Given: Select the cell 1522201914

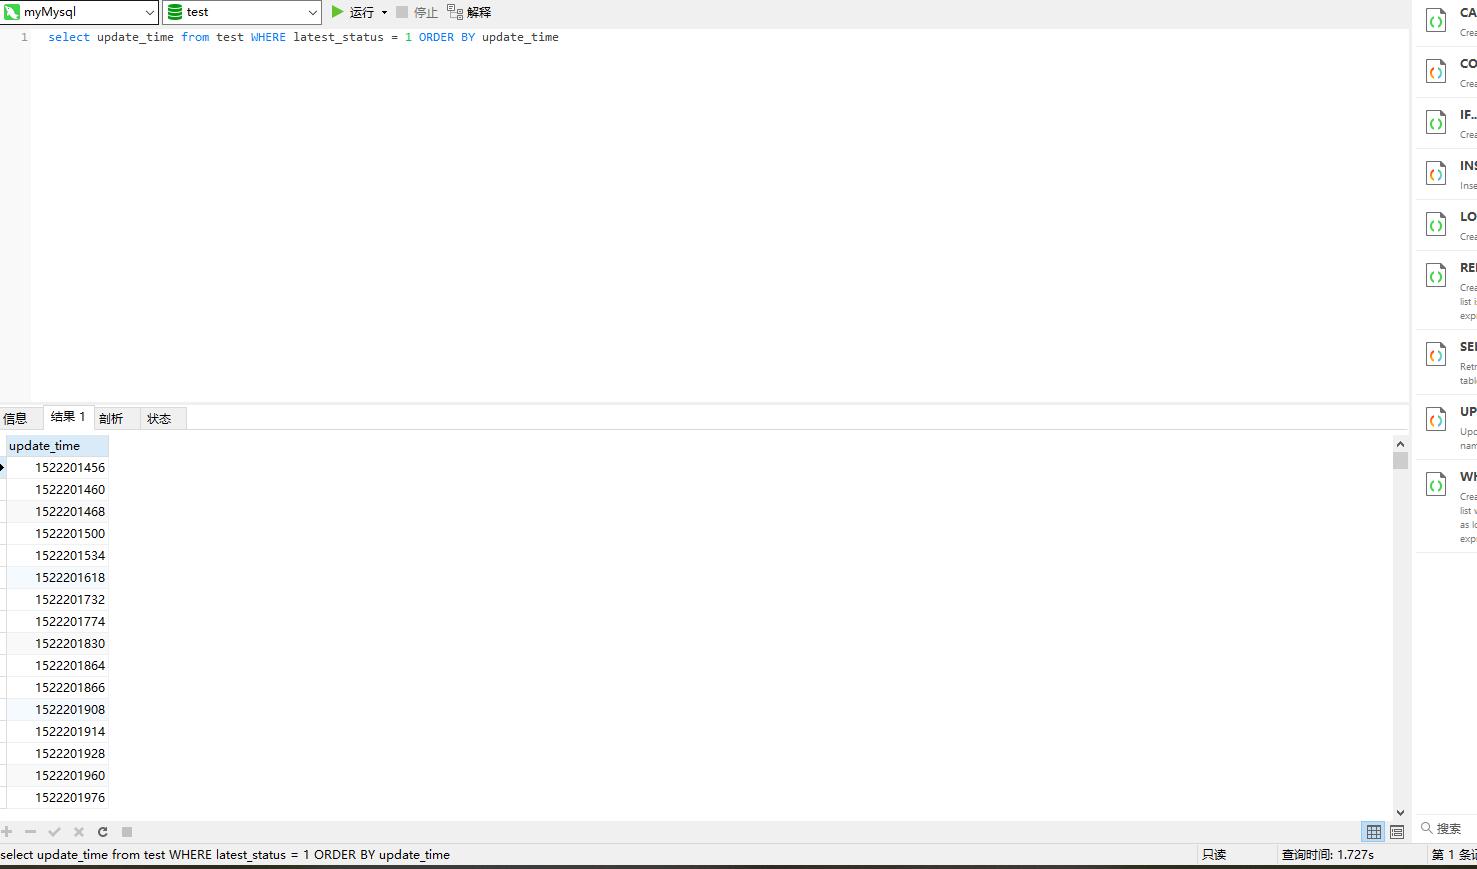Looking at the screenshot, I should [57, 732].
